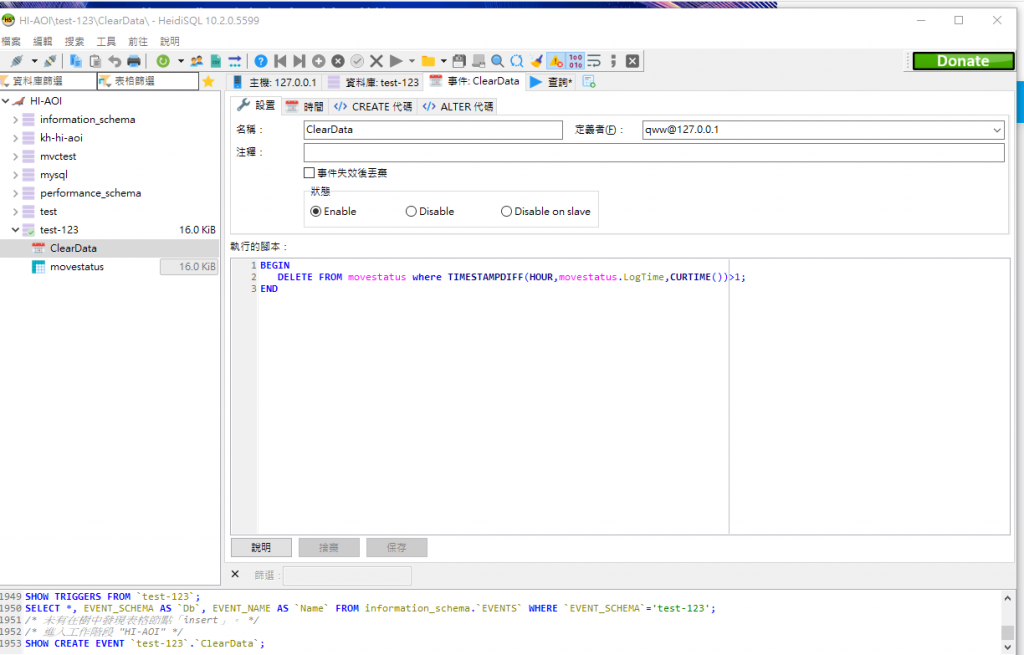Click the 表格篩選 table filter box

[x=148, y=81]
